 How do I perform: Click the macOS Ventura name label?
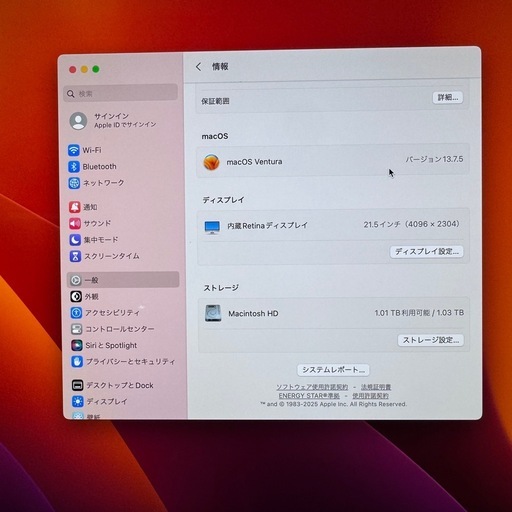coord(254,162)
